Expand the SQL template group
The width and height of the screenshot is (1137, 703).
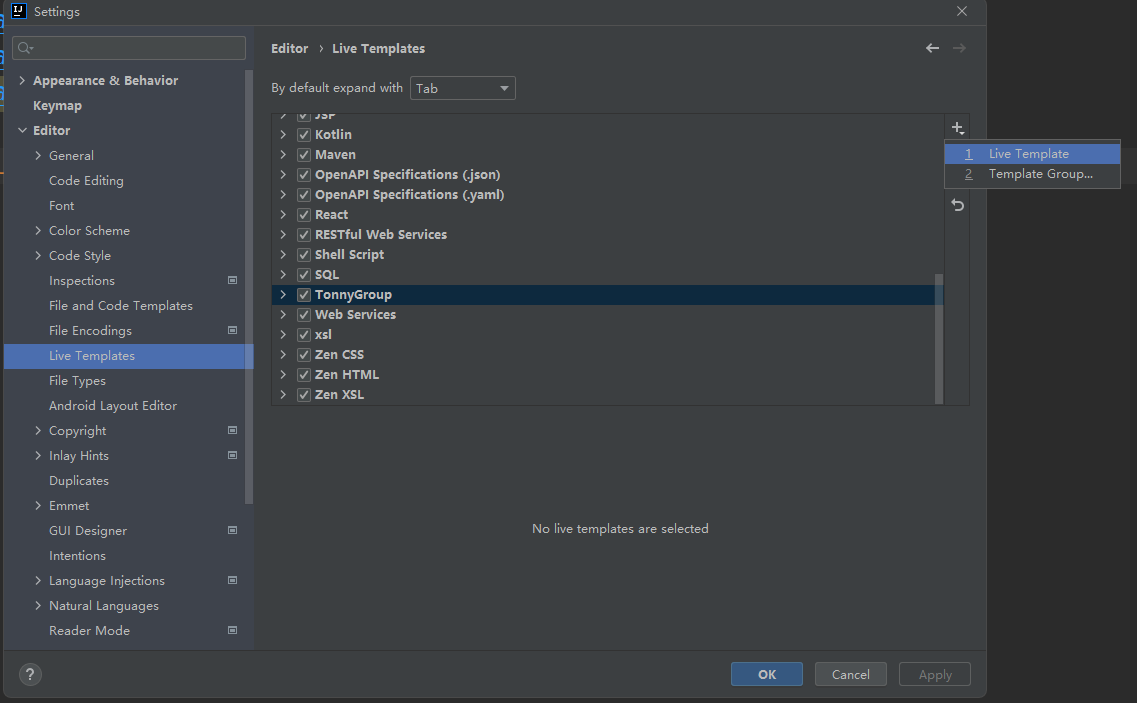[283, 275]
